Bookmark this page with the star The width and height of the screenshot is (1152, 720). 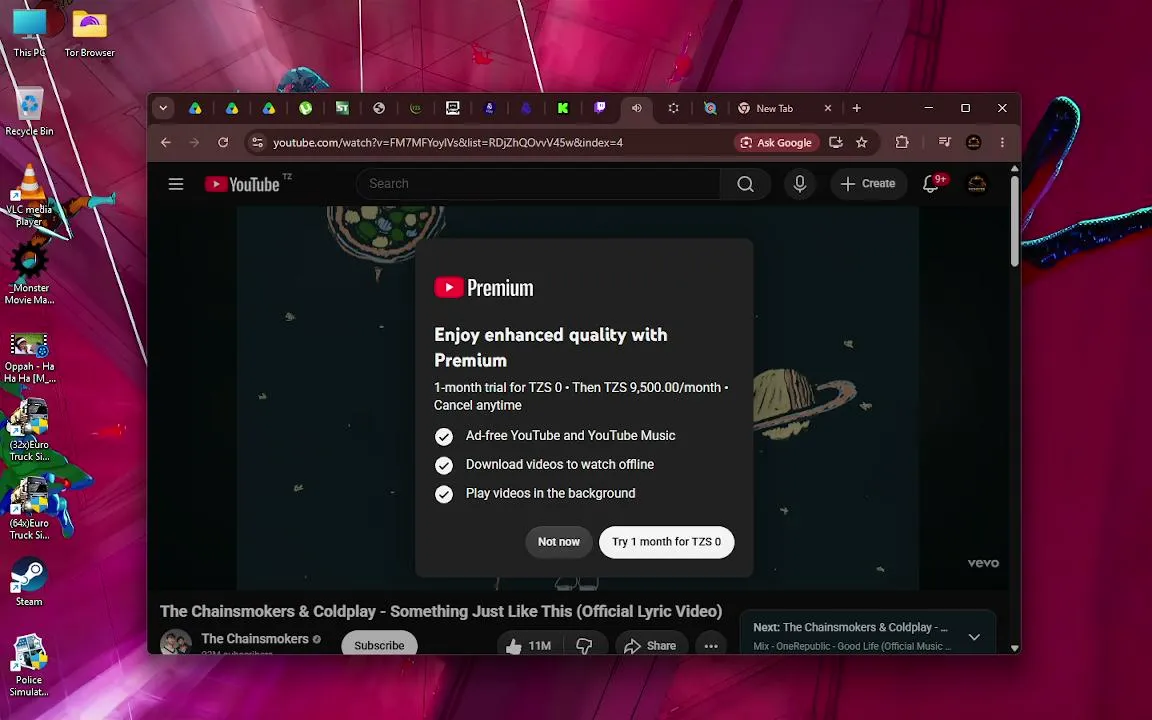pos(862,143)
